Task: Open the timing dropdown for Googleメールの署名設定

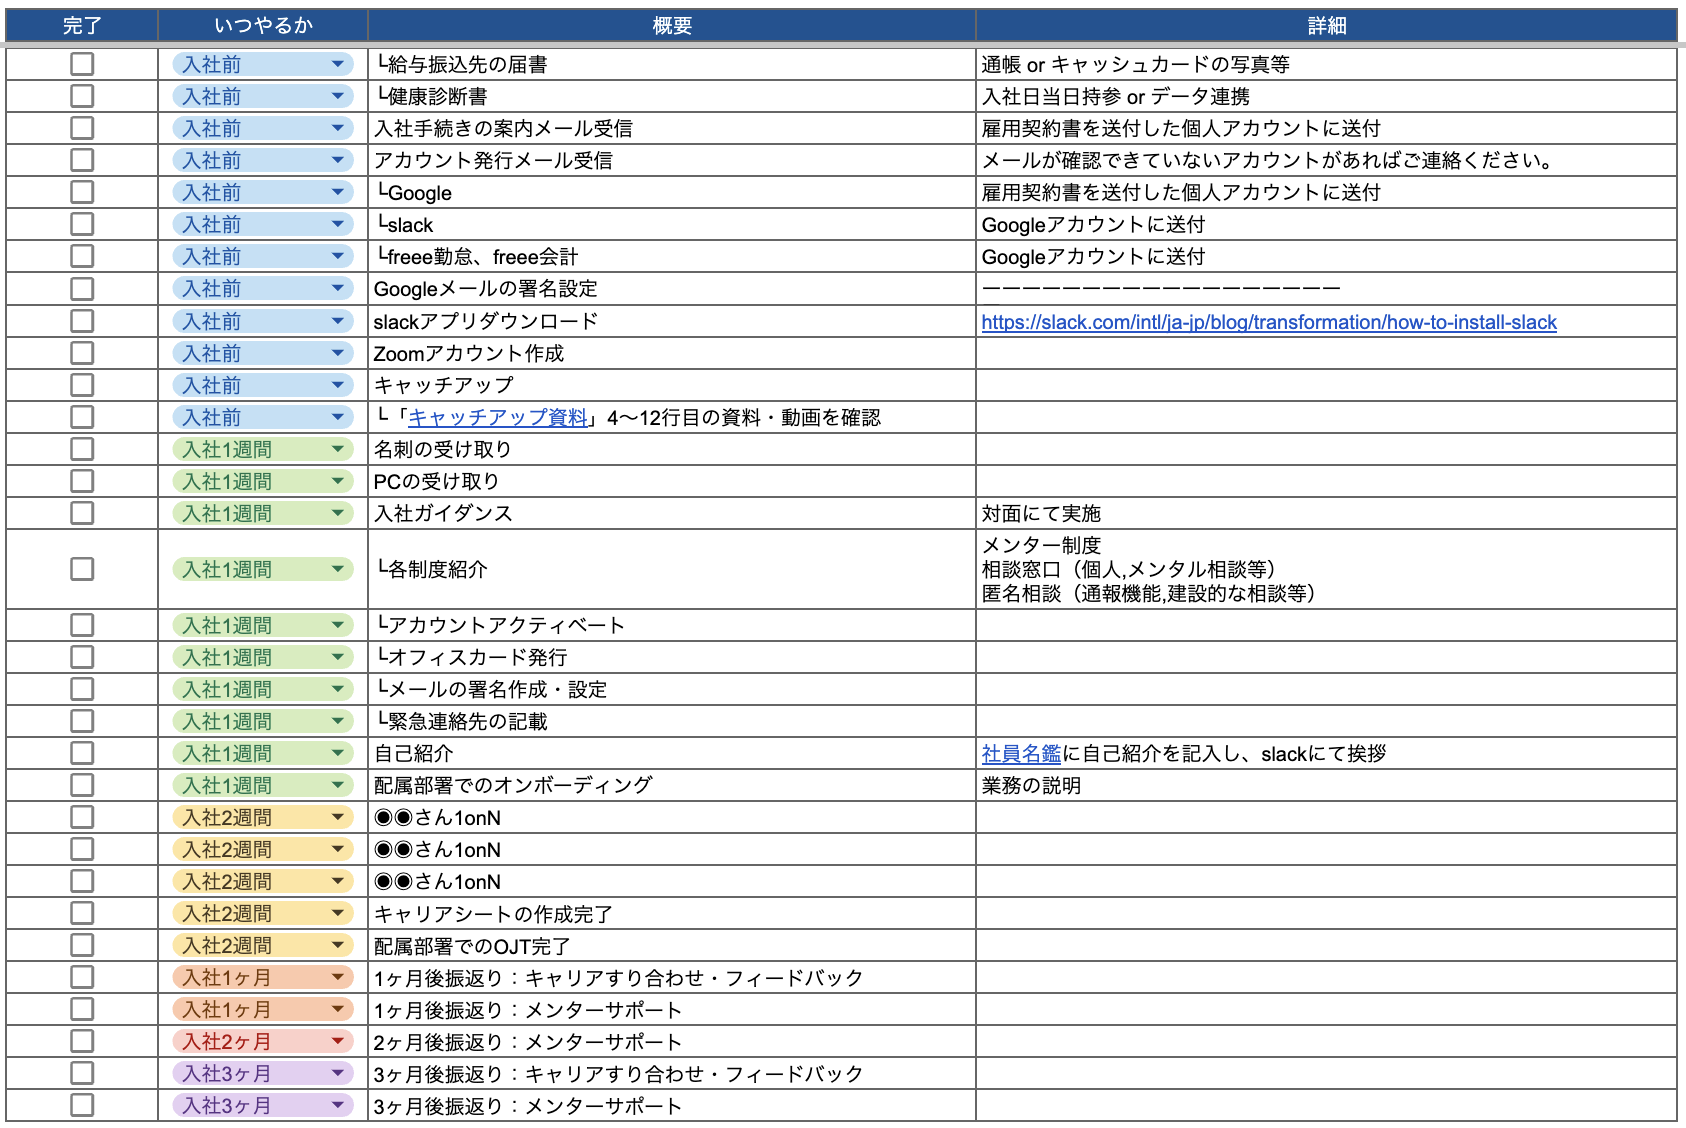Action: tap(337, 288)
